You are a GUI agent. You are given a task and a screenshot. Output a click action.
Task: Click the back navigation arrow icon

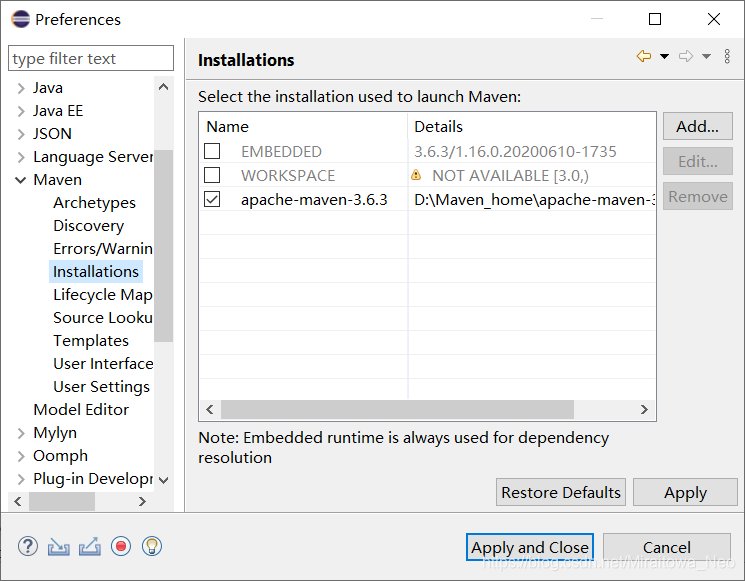click(x=644, y=56)
